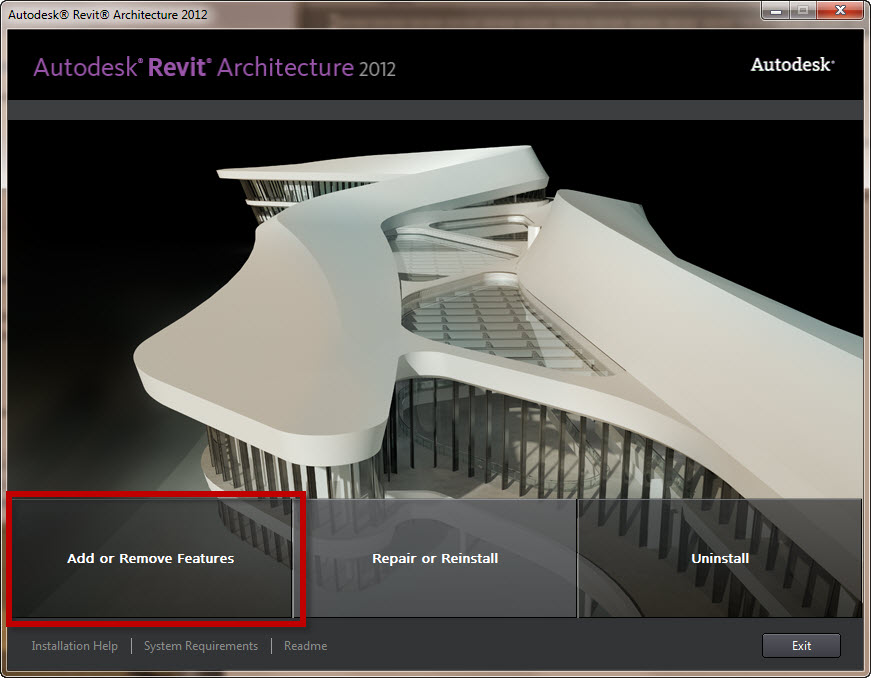The height and width of the screenshot is (678, 871).
Task: Open the Readme document
Action: 305,645
